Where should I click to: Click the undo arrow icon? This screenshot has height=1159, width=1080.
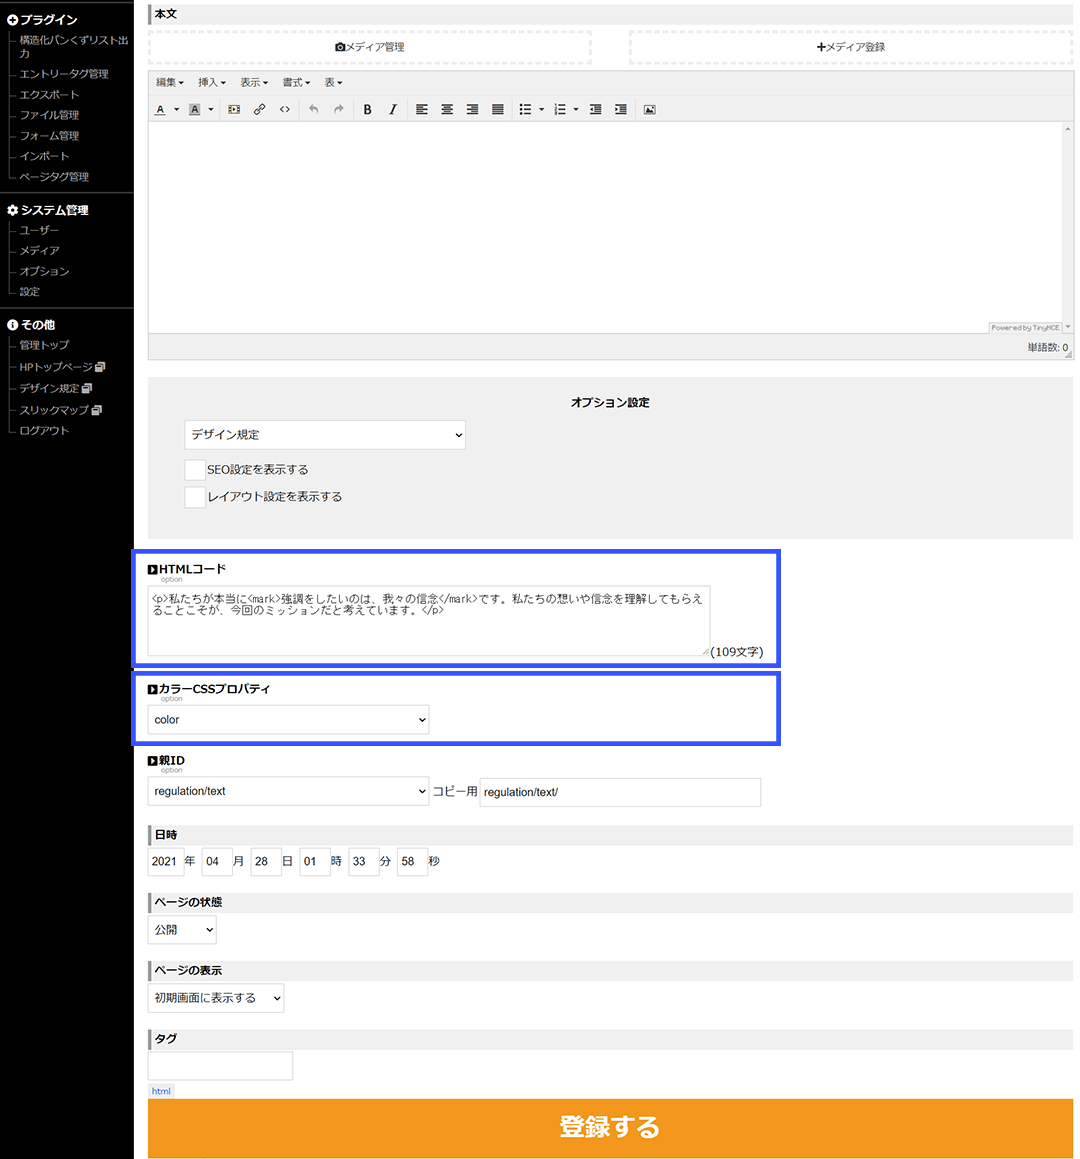313,109
